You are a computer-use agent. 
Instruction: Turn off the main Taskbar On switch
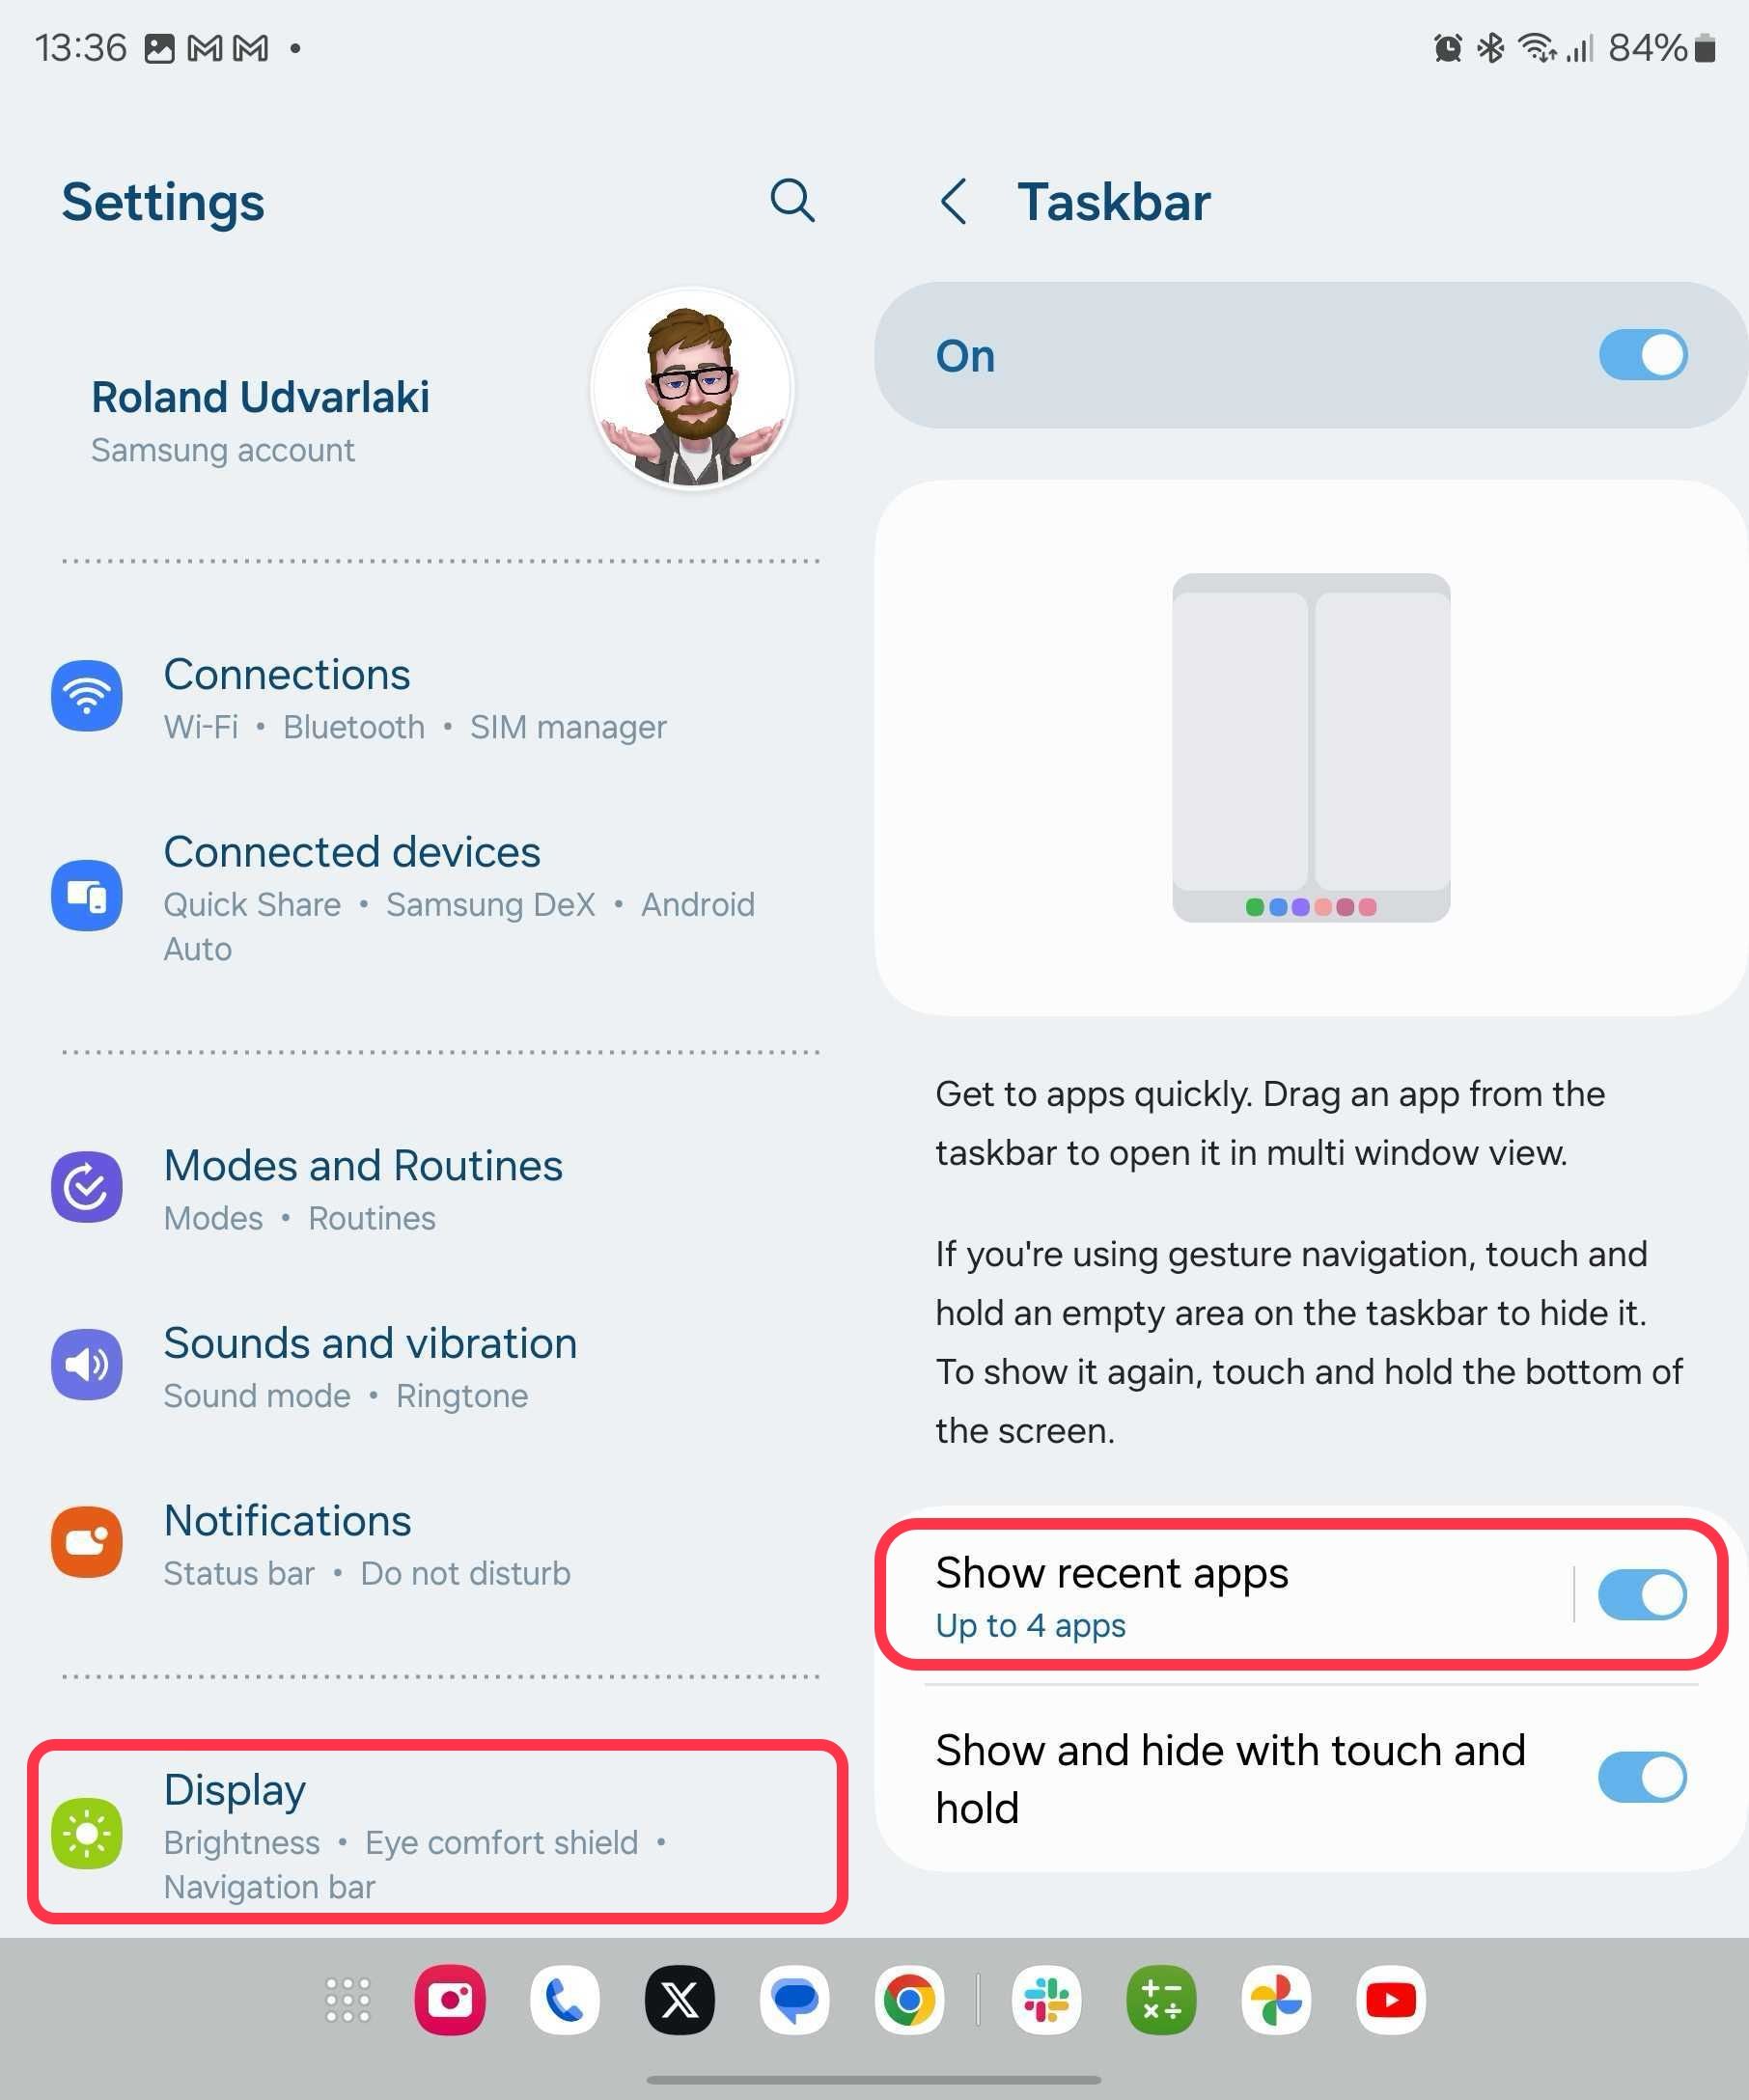1643,355
